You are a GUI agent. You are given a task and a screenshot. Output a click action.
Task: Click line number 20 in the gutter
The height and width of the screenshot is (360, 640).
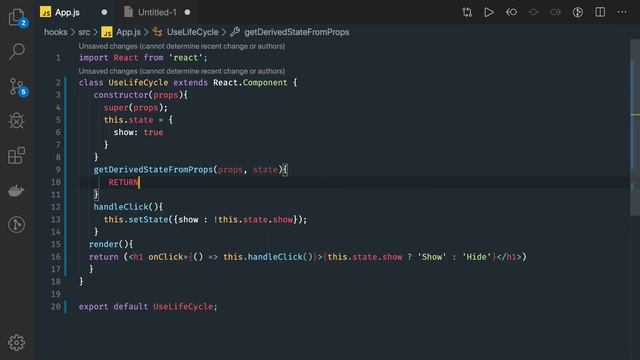point(56,307)
